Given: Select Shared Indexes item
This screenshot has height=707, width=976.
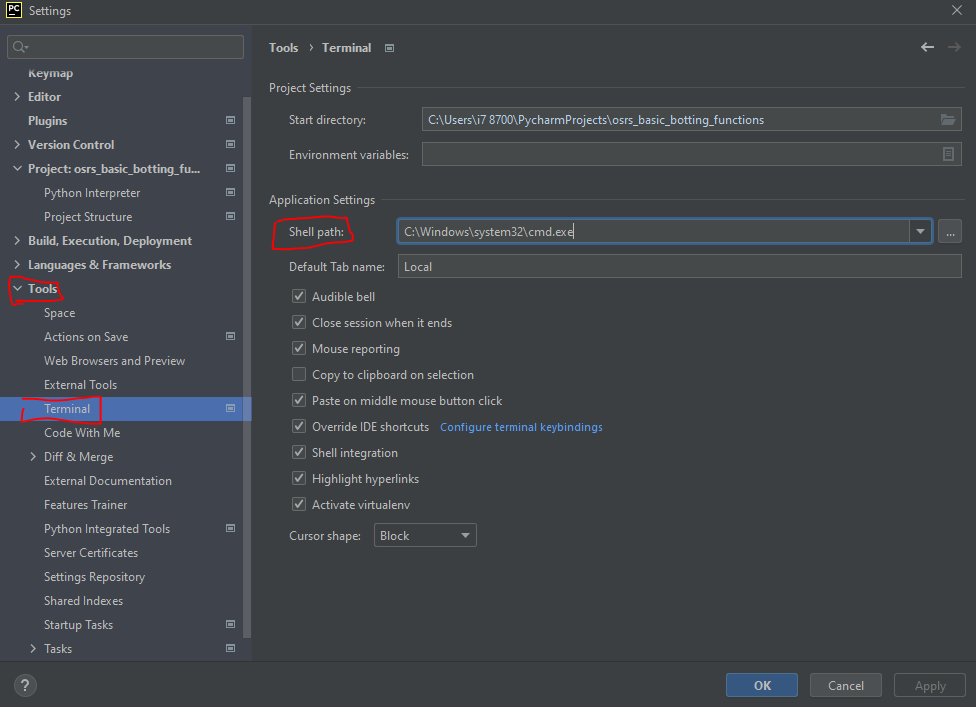Looking at the screenshot, I should pos(83,601).
